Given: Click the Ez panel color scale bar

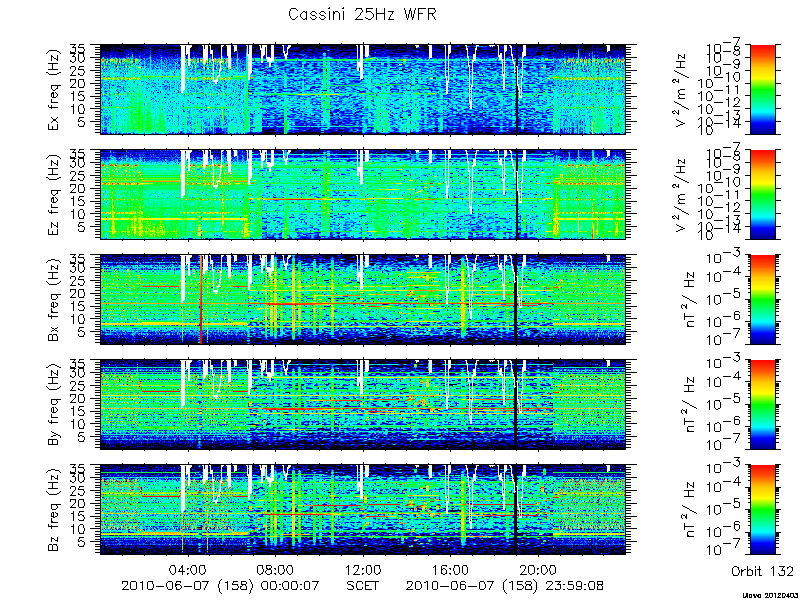Looking at the screenshot, I should click(x=762, y=194).
